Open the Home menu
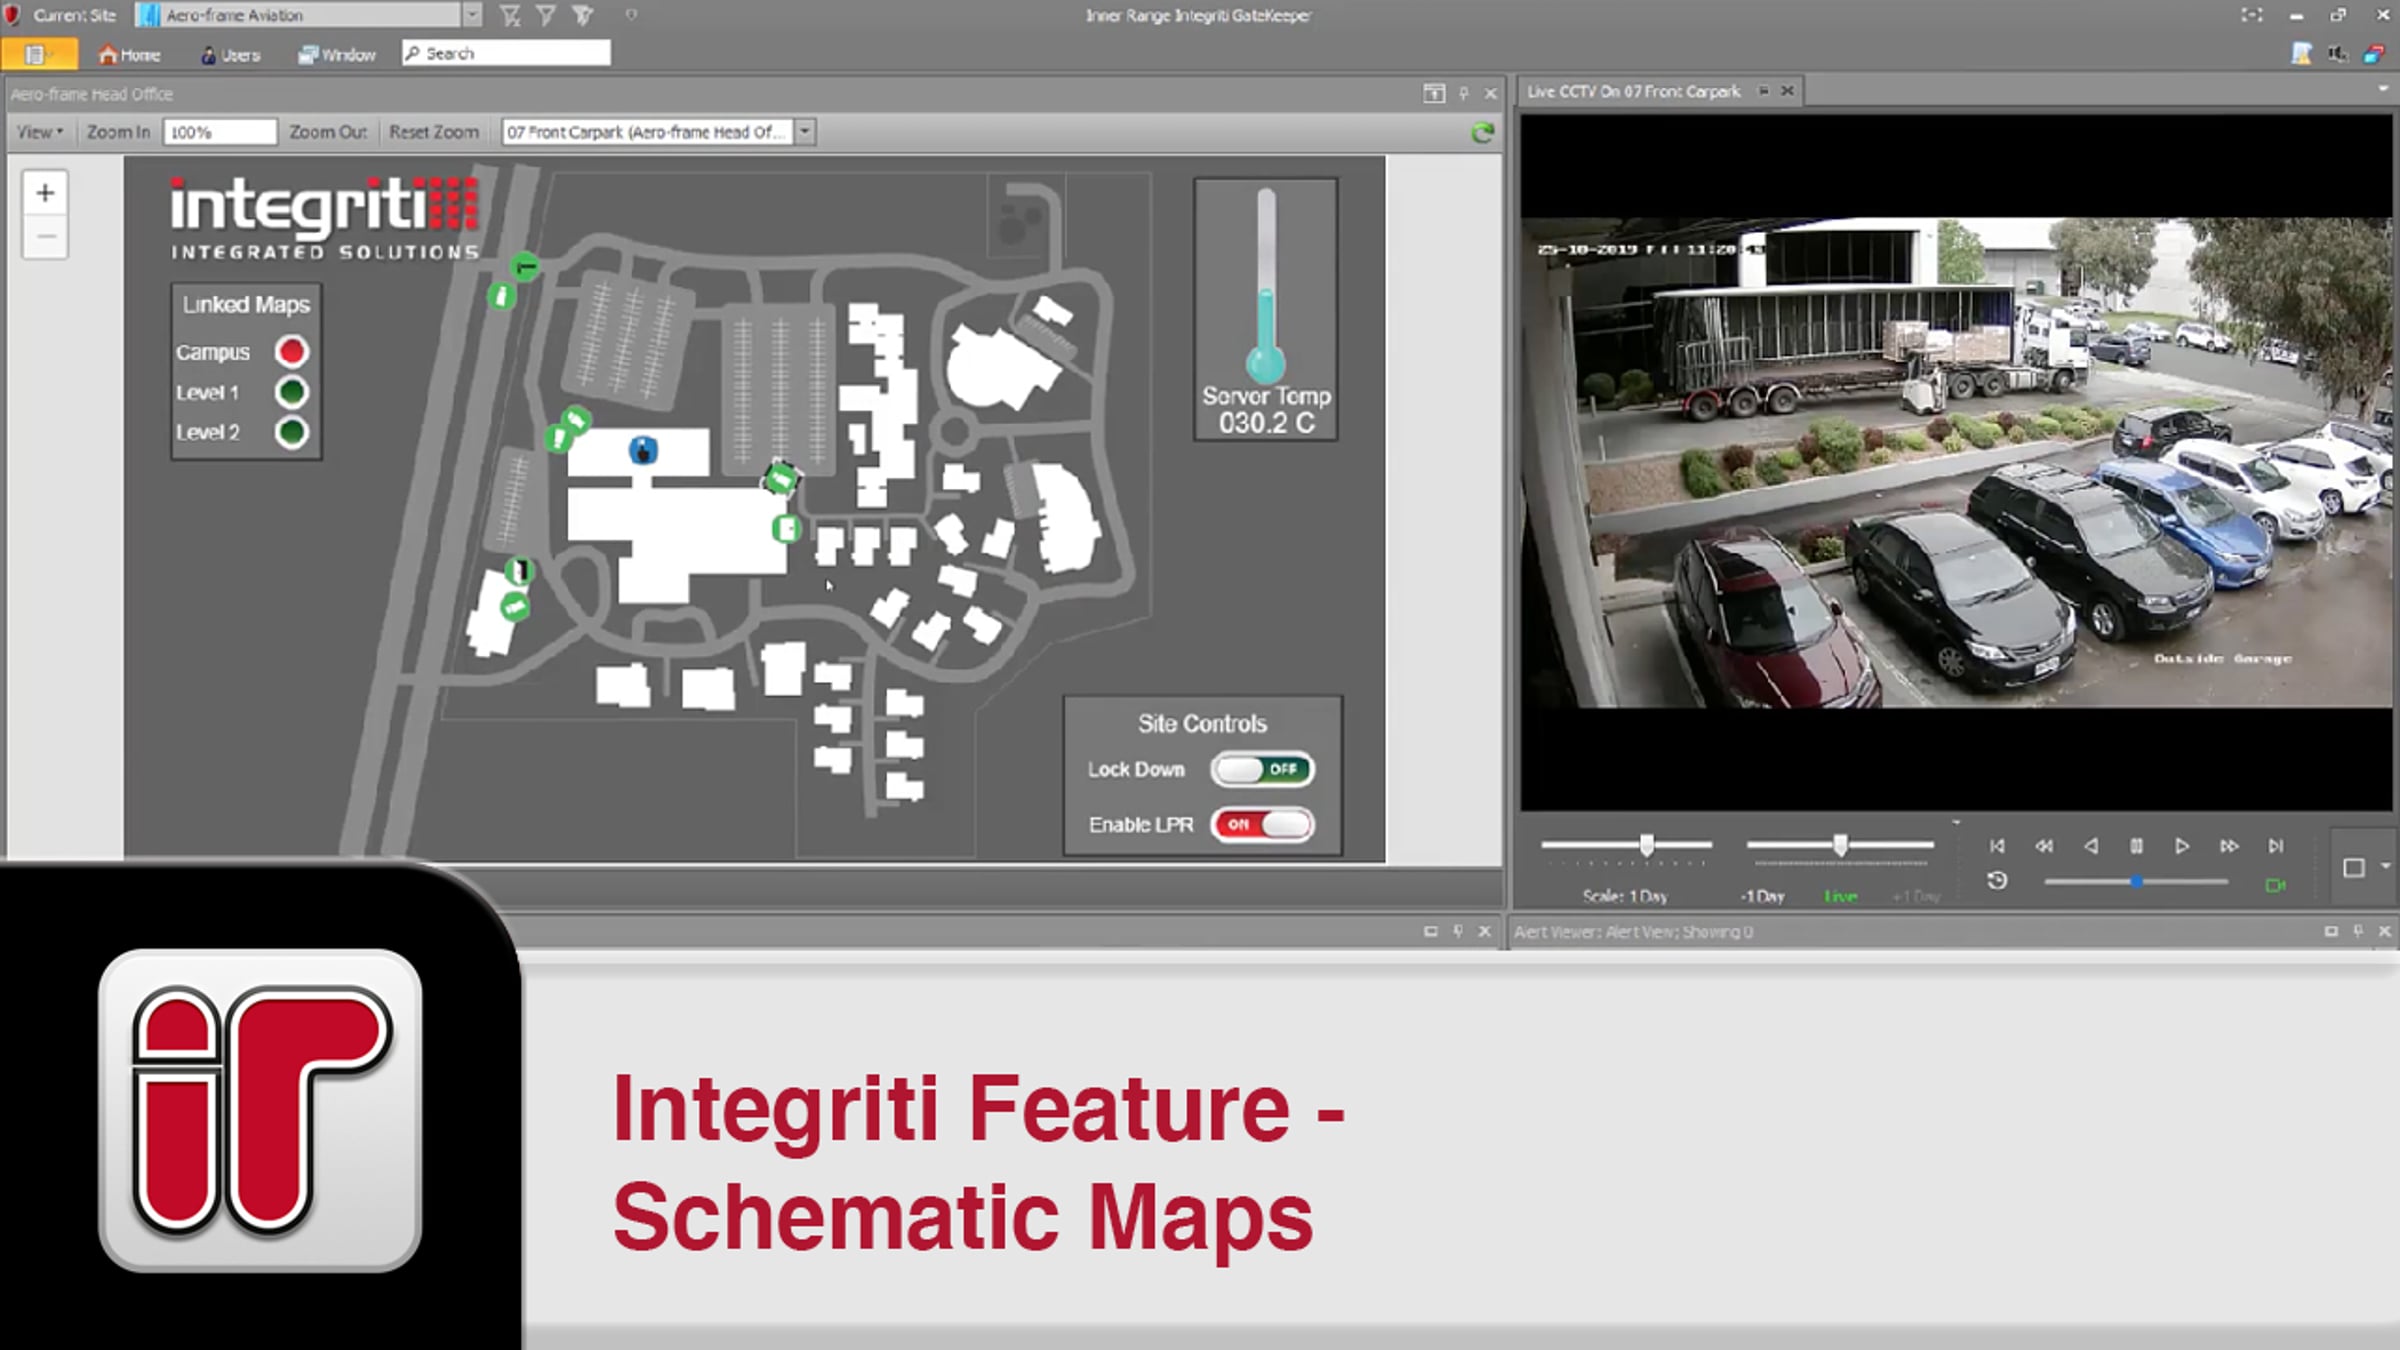 click(x=129, y=55)
